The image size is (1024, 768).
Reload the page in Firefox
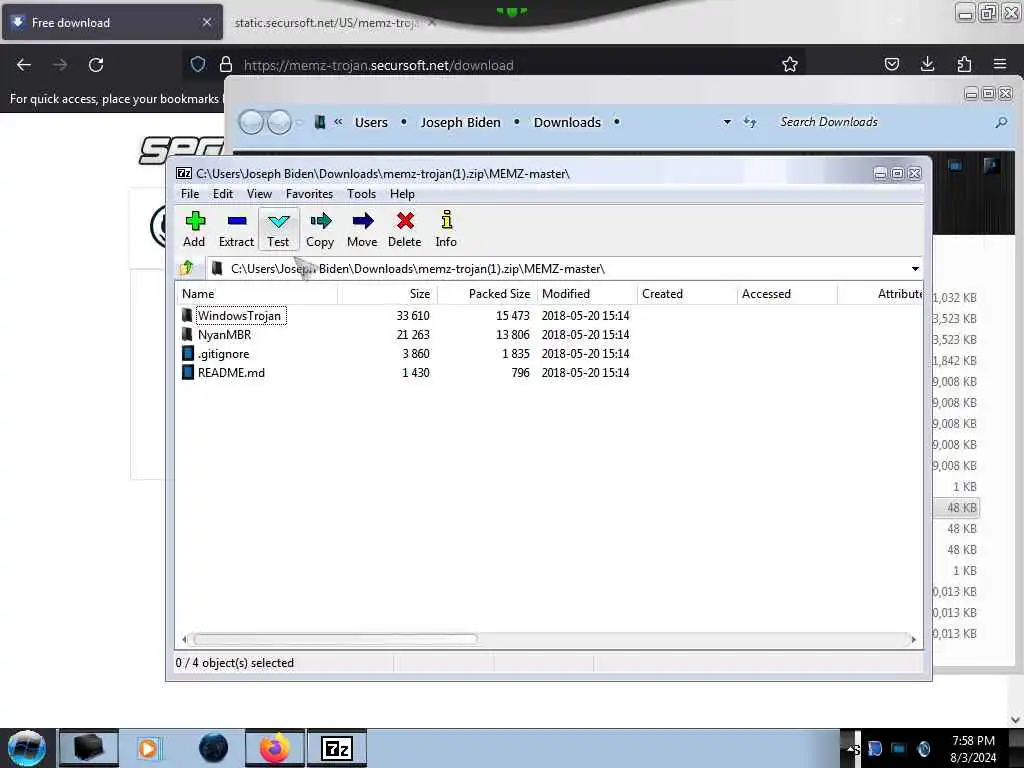point(96,65)
